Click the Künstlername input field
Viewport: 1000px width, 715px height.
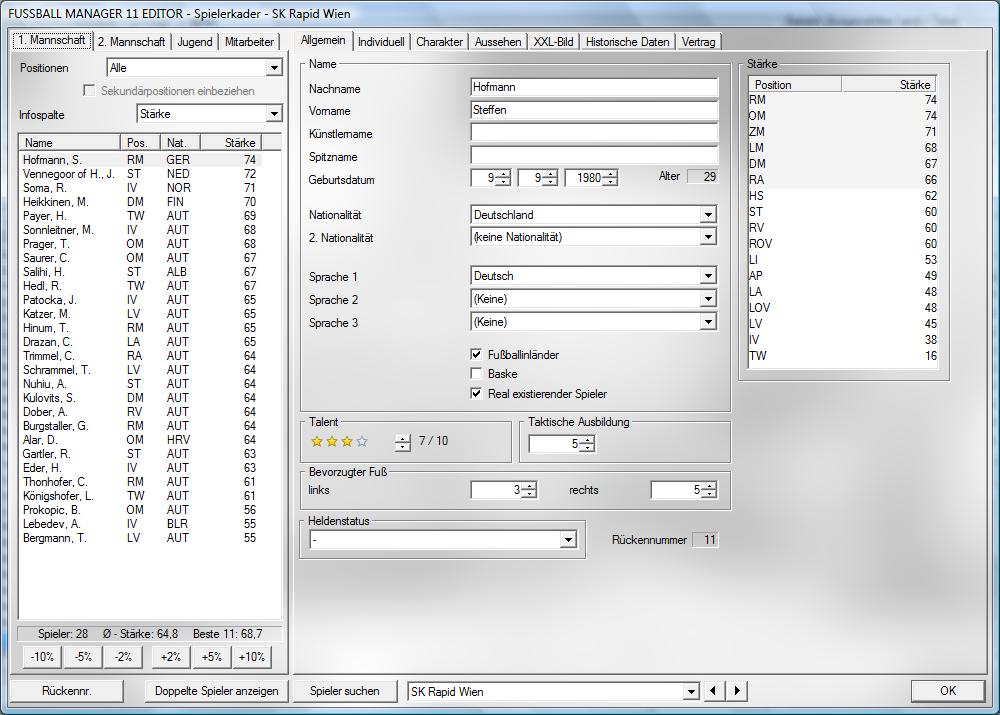tap(594, 133)
